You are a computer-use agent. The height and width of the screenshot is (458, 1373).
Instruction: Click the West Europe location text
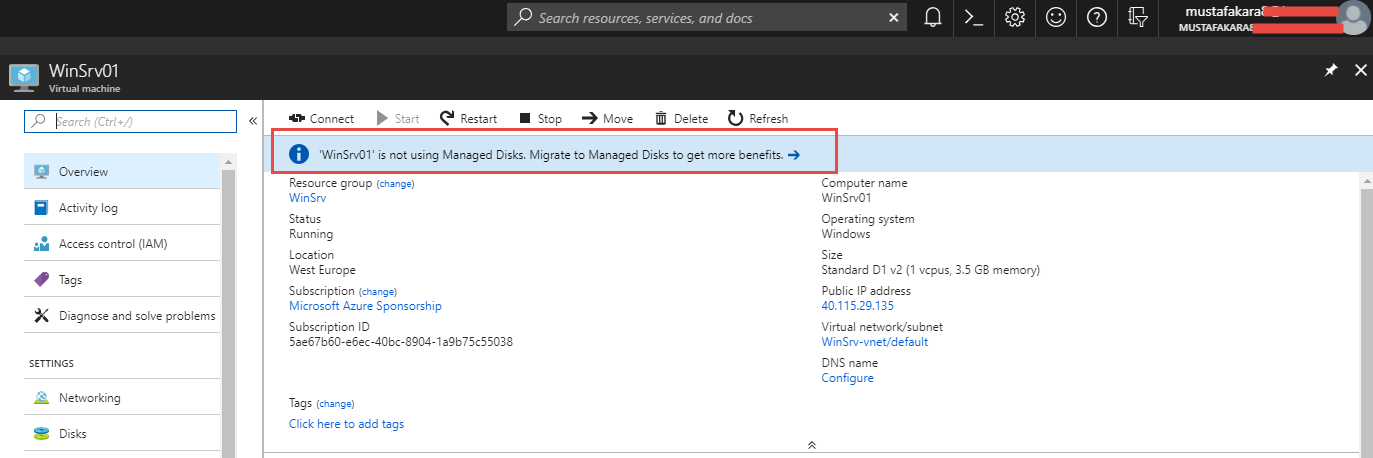point(322,270)
